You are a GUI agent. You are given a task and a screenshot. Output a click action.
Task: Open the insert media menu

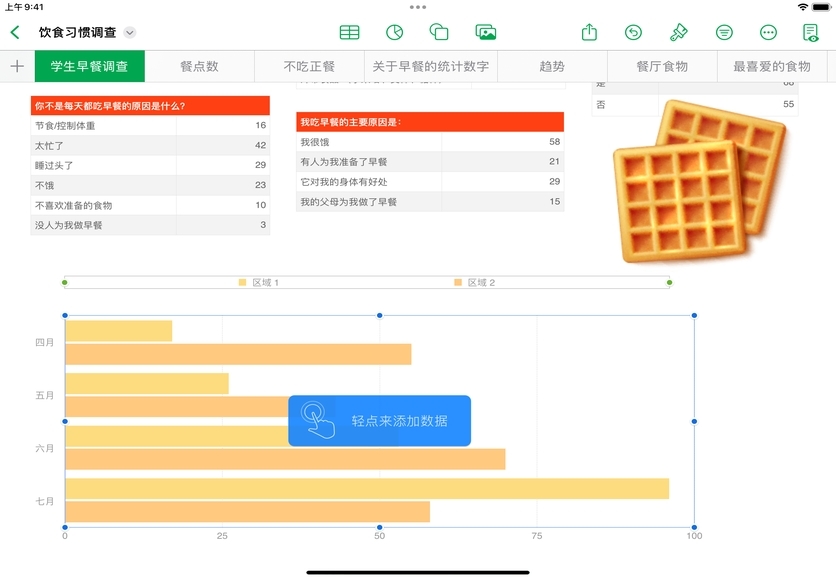[486, 33]
